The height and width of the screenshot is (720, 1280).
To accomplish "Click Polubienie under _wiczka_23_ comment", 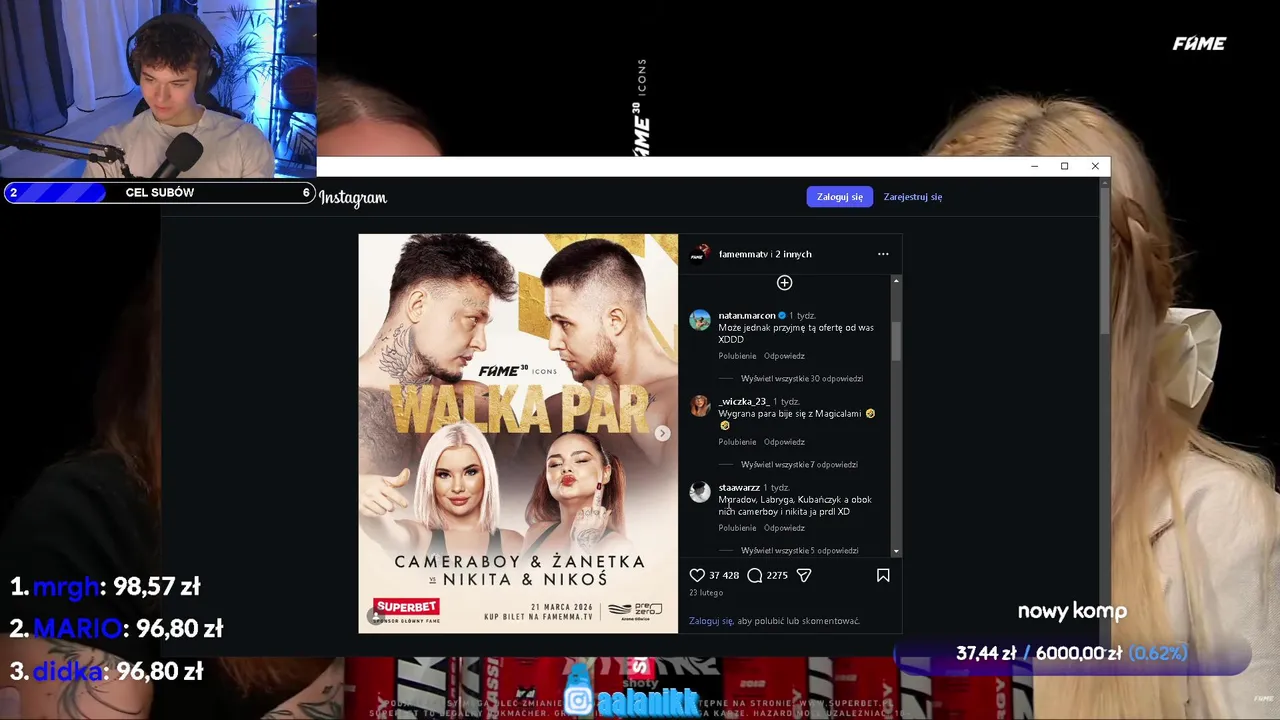I will click(737, 442).
